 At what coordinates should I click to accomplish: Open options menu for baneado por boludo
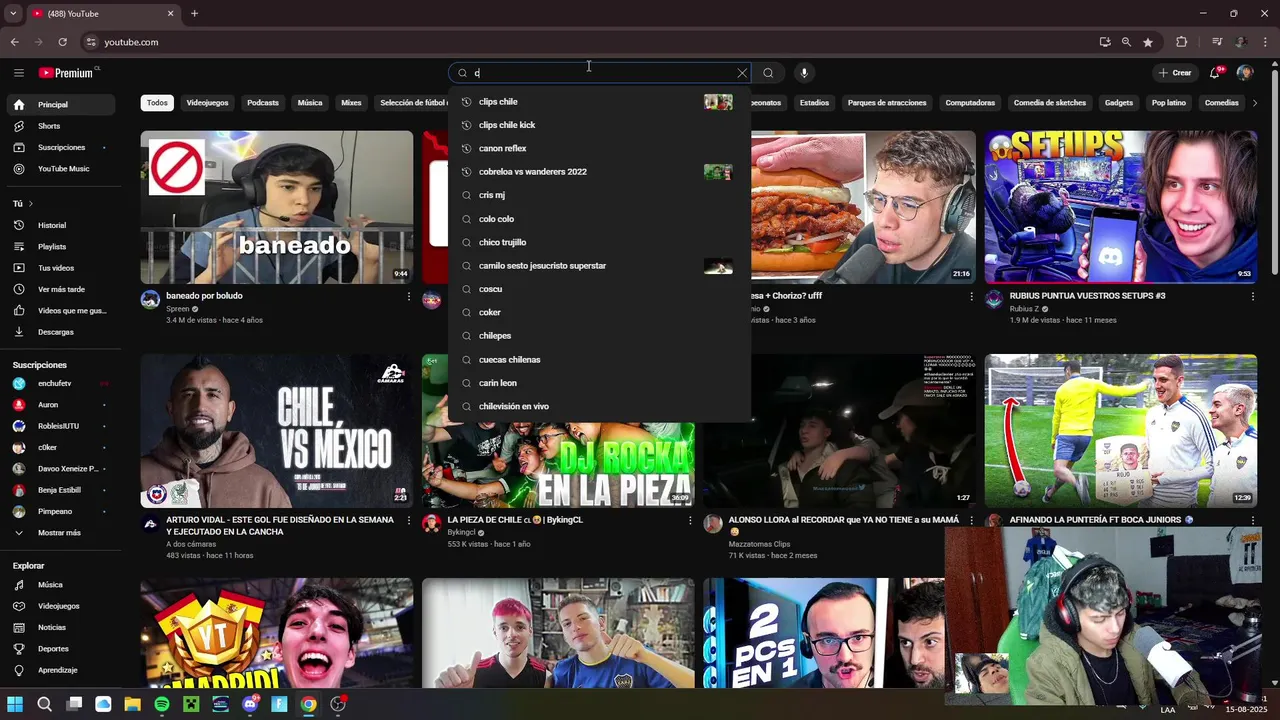pyautogui.click(x=408, y=297)
